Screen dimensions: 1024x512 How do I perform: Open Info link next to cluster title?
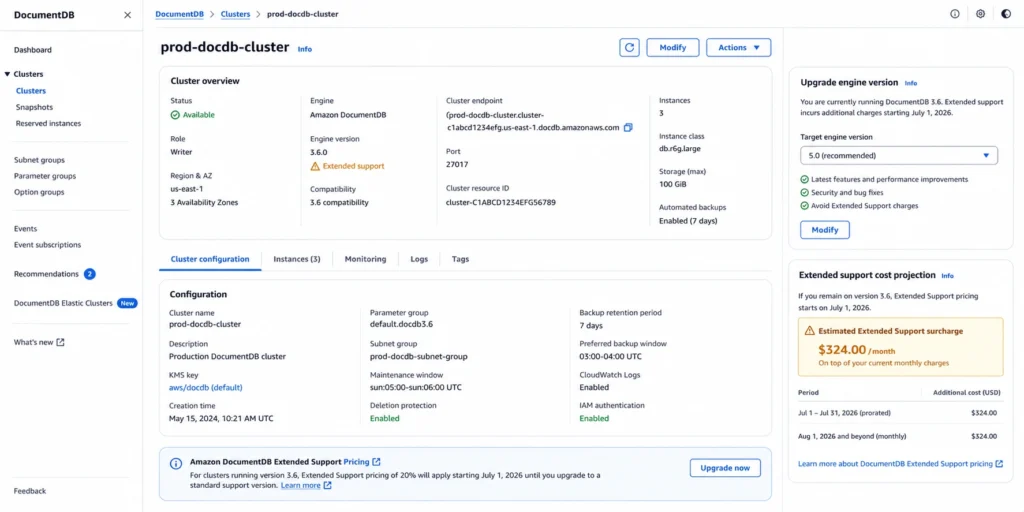coord(305,49)
